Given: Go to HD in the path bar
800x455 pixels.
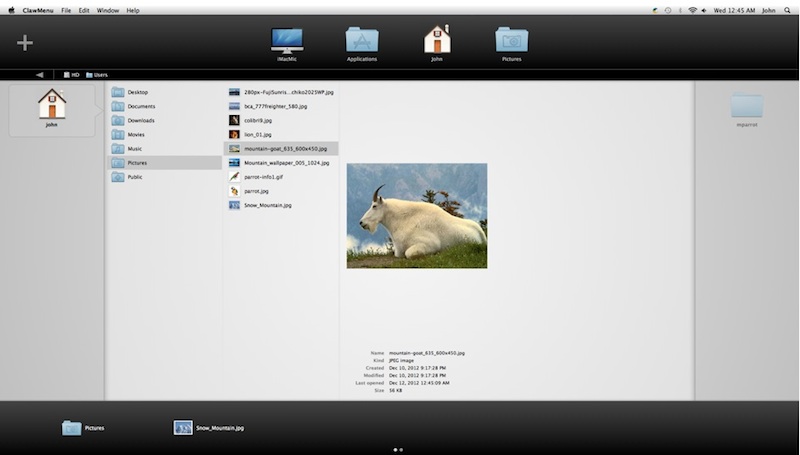Looking at the screenshot, I should (x=71, y=74).
